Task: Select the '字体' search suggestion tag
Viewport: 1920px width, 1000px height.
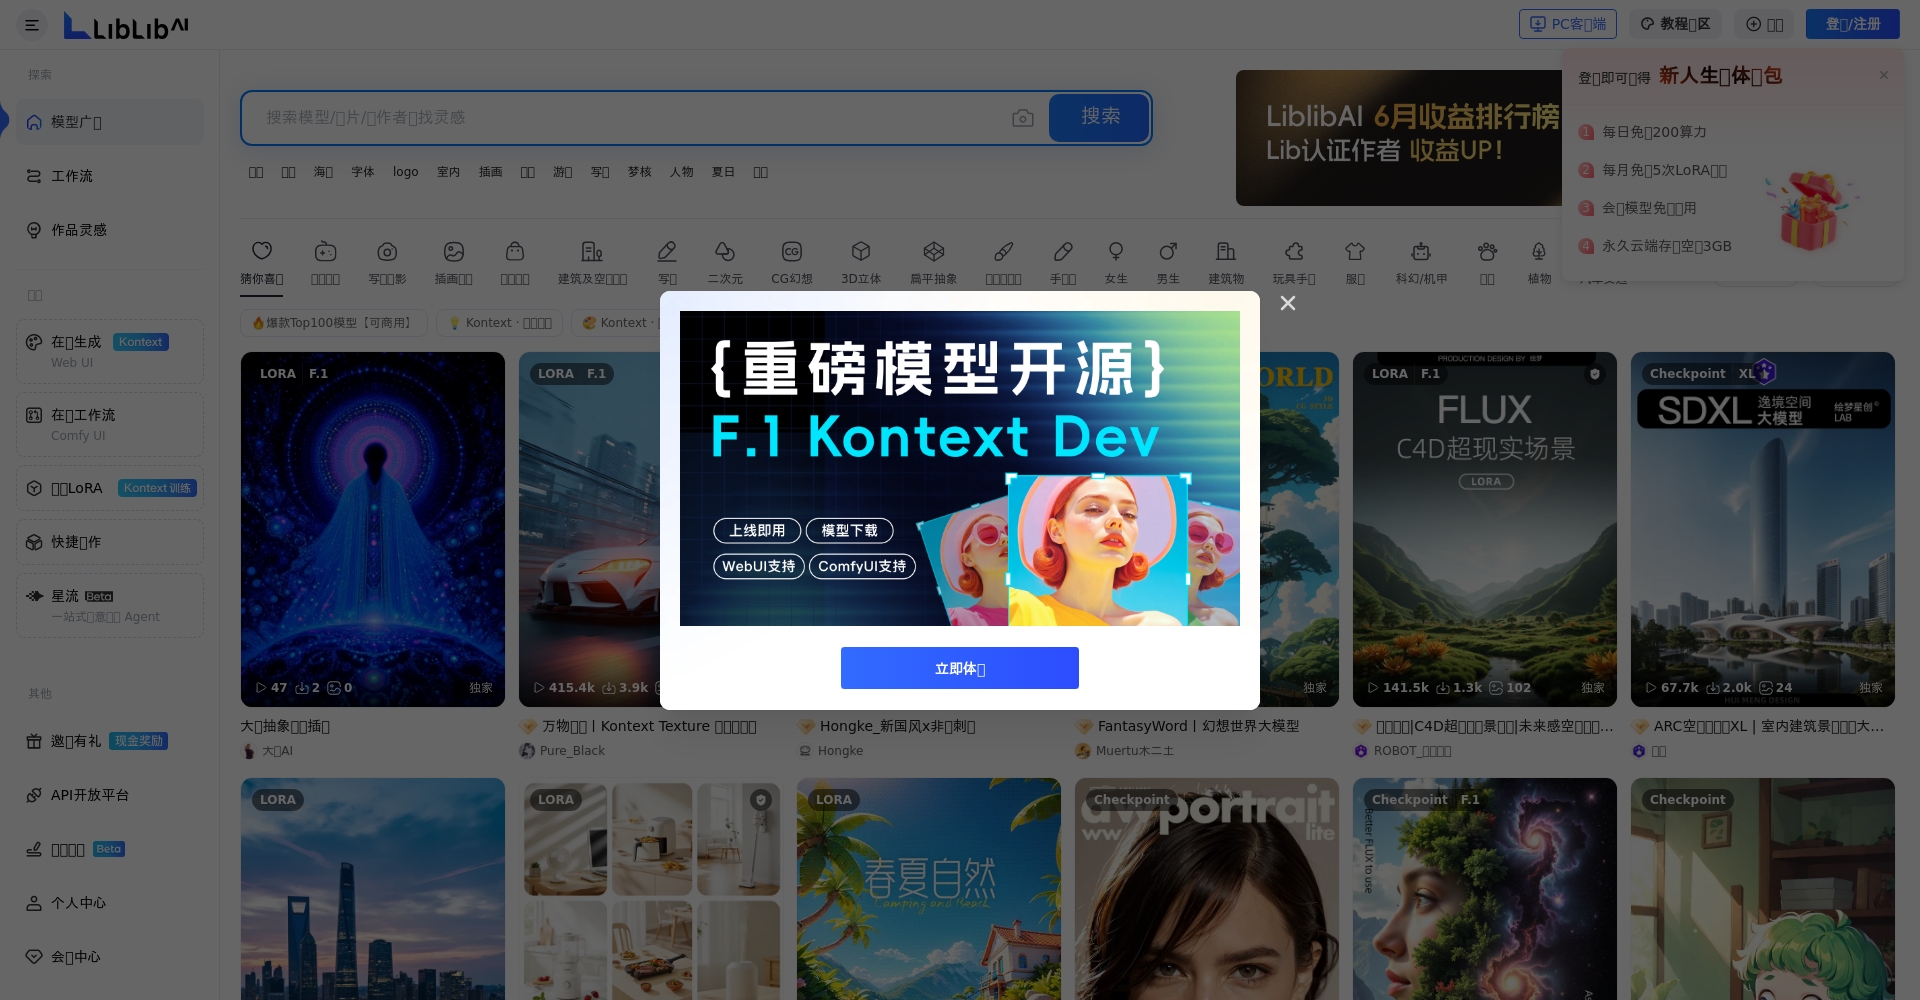Action: (363, 172)
